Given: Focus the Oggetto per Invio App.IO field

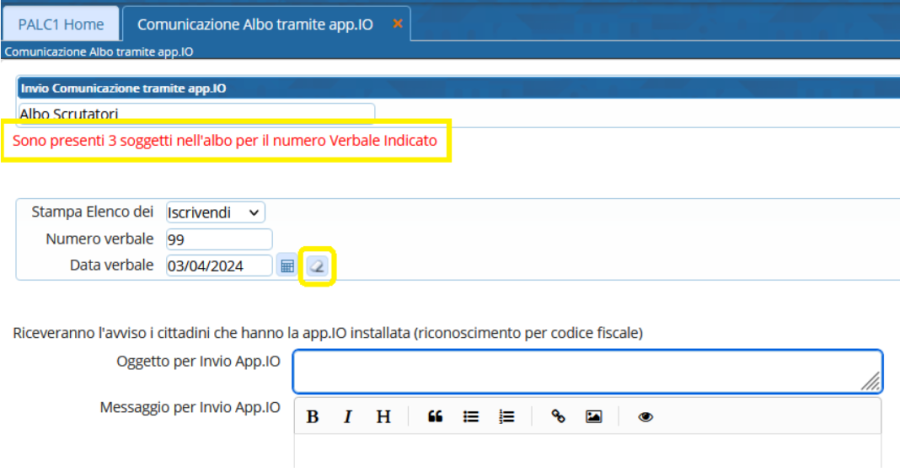Looking at the screenshot, I should tap(588, 372).
